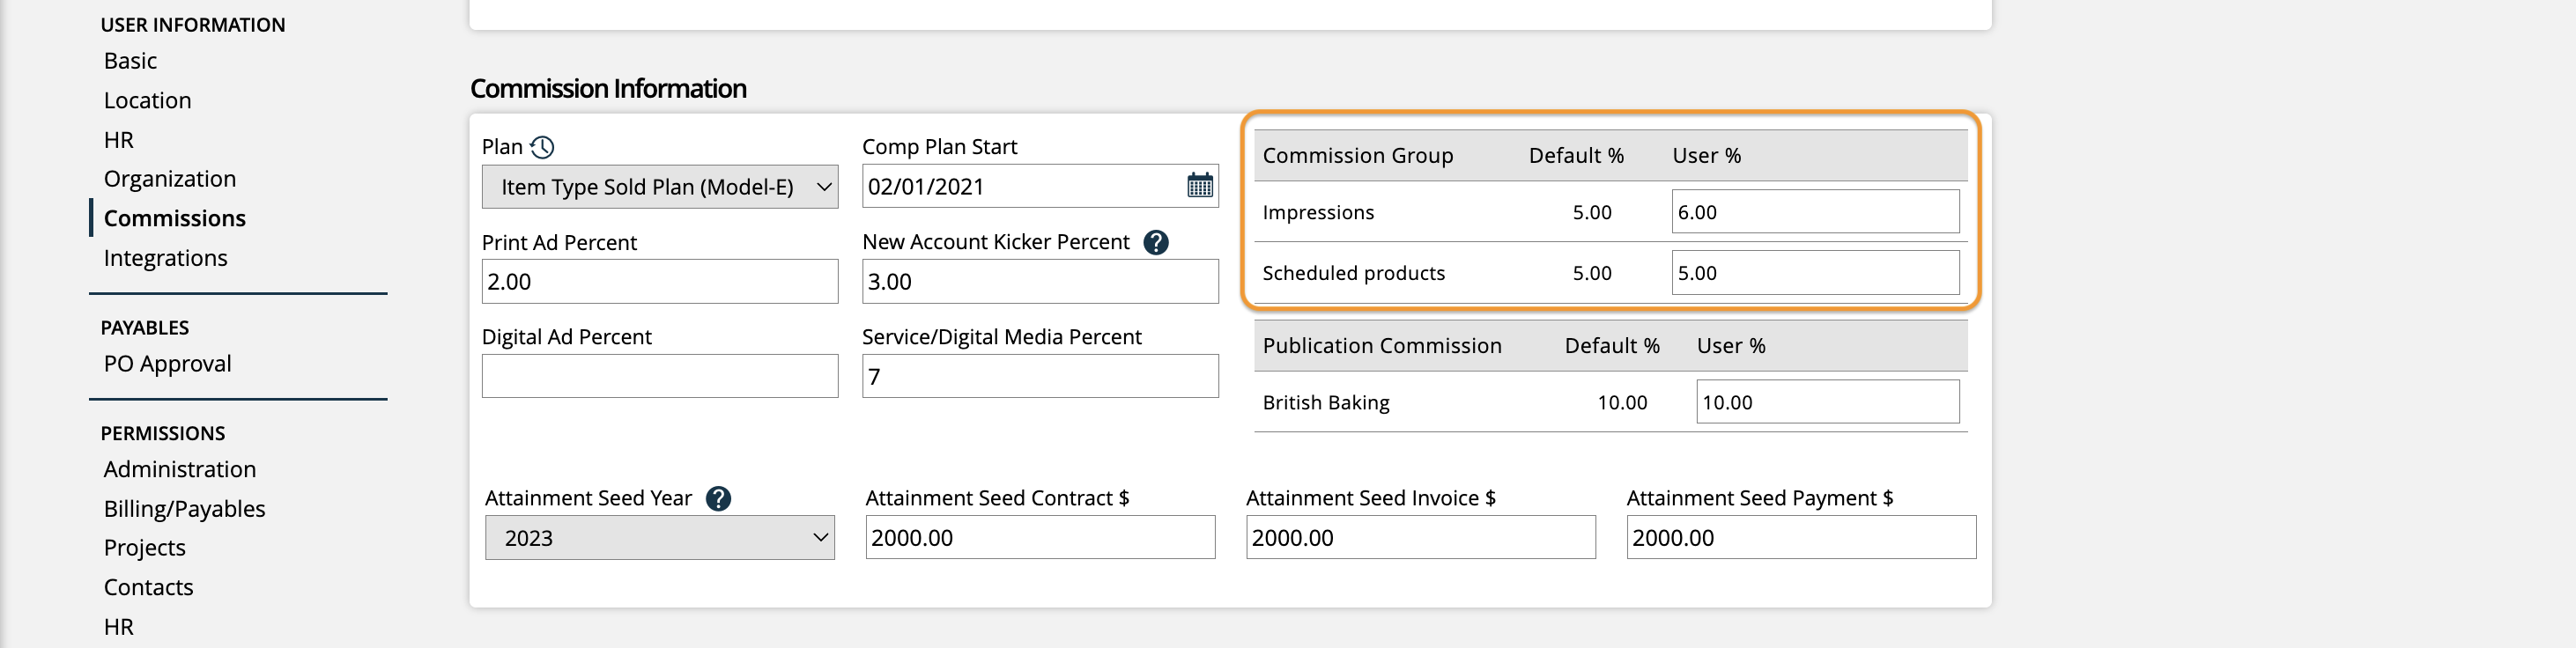Open Billing/Payables permissions
This screenshot has height=648, width=2576.
point(184,509)
